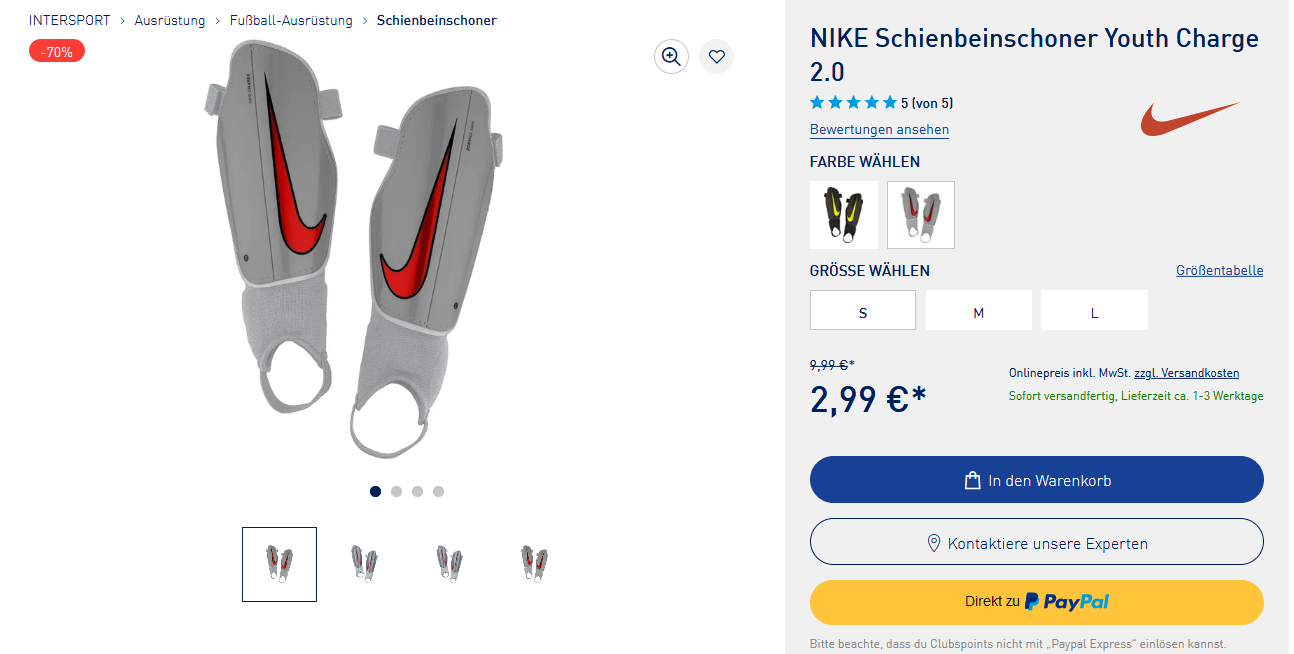The width and height of the screenshot is (1294, 654).
Task: Add product to wishlist with heart icon
Action: [x=716, y=57]
